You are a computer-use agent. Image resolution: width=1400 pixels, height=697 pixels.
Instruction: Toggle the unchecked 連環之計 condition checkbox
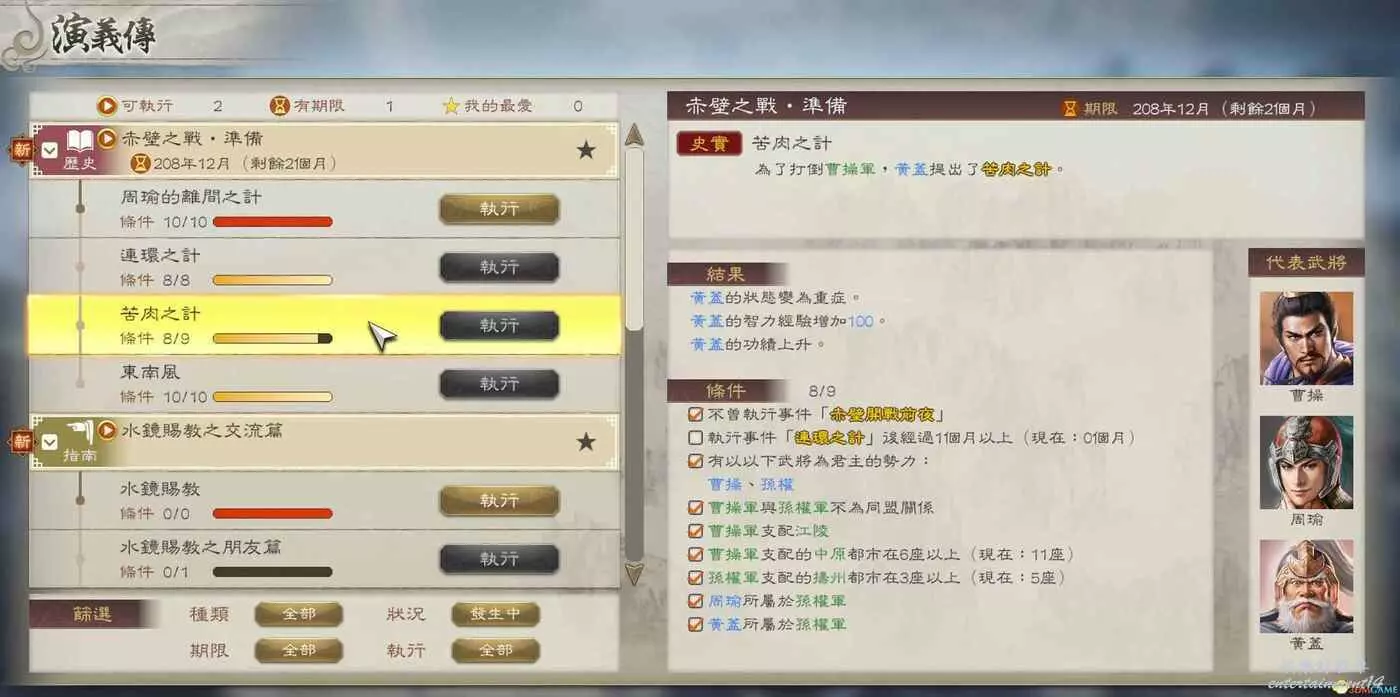695,437
